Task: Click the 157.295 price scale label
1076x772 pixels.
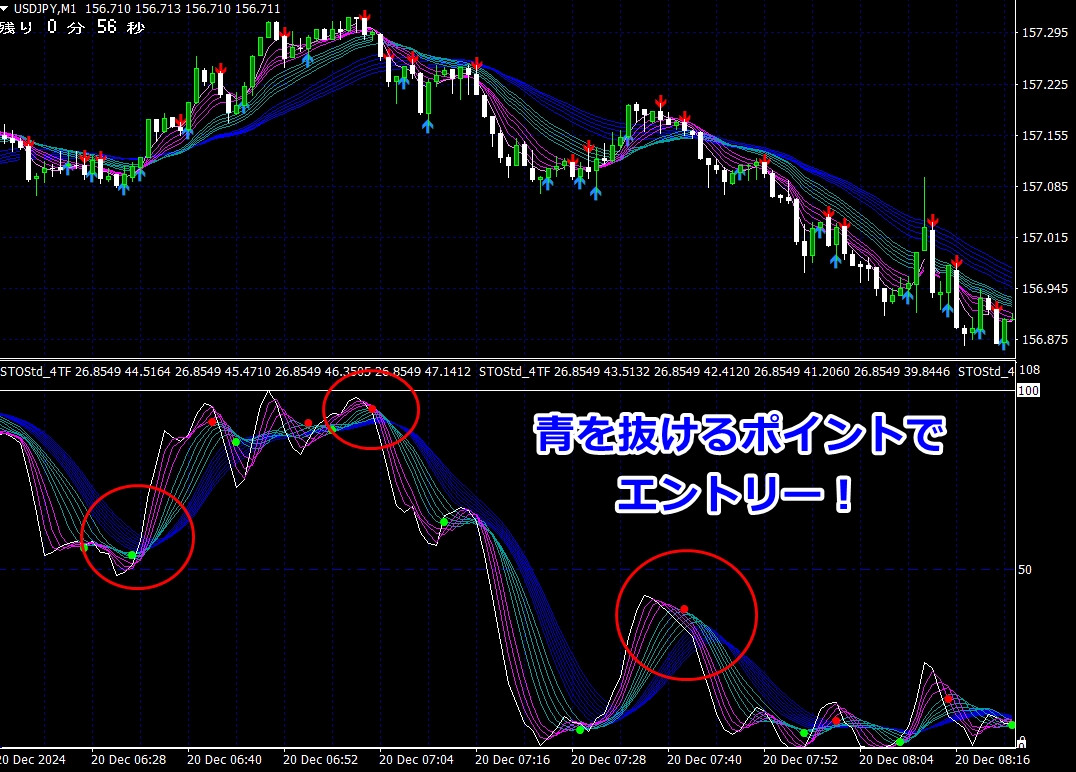Action: (1044, 34)
